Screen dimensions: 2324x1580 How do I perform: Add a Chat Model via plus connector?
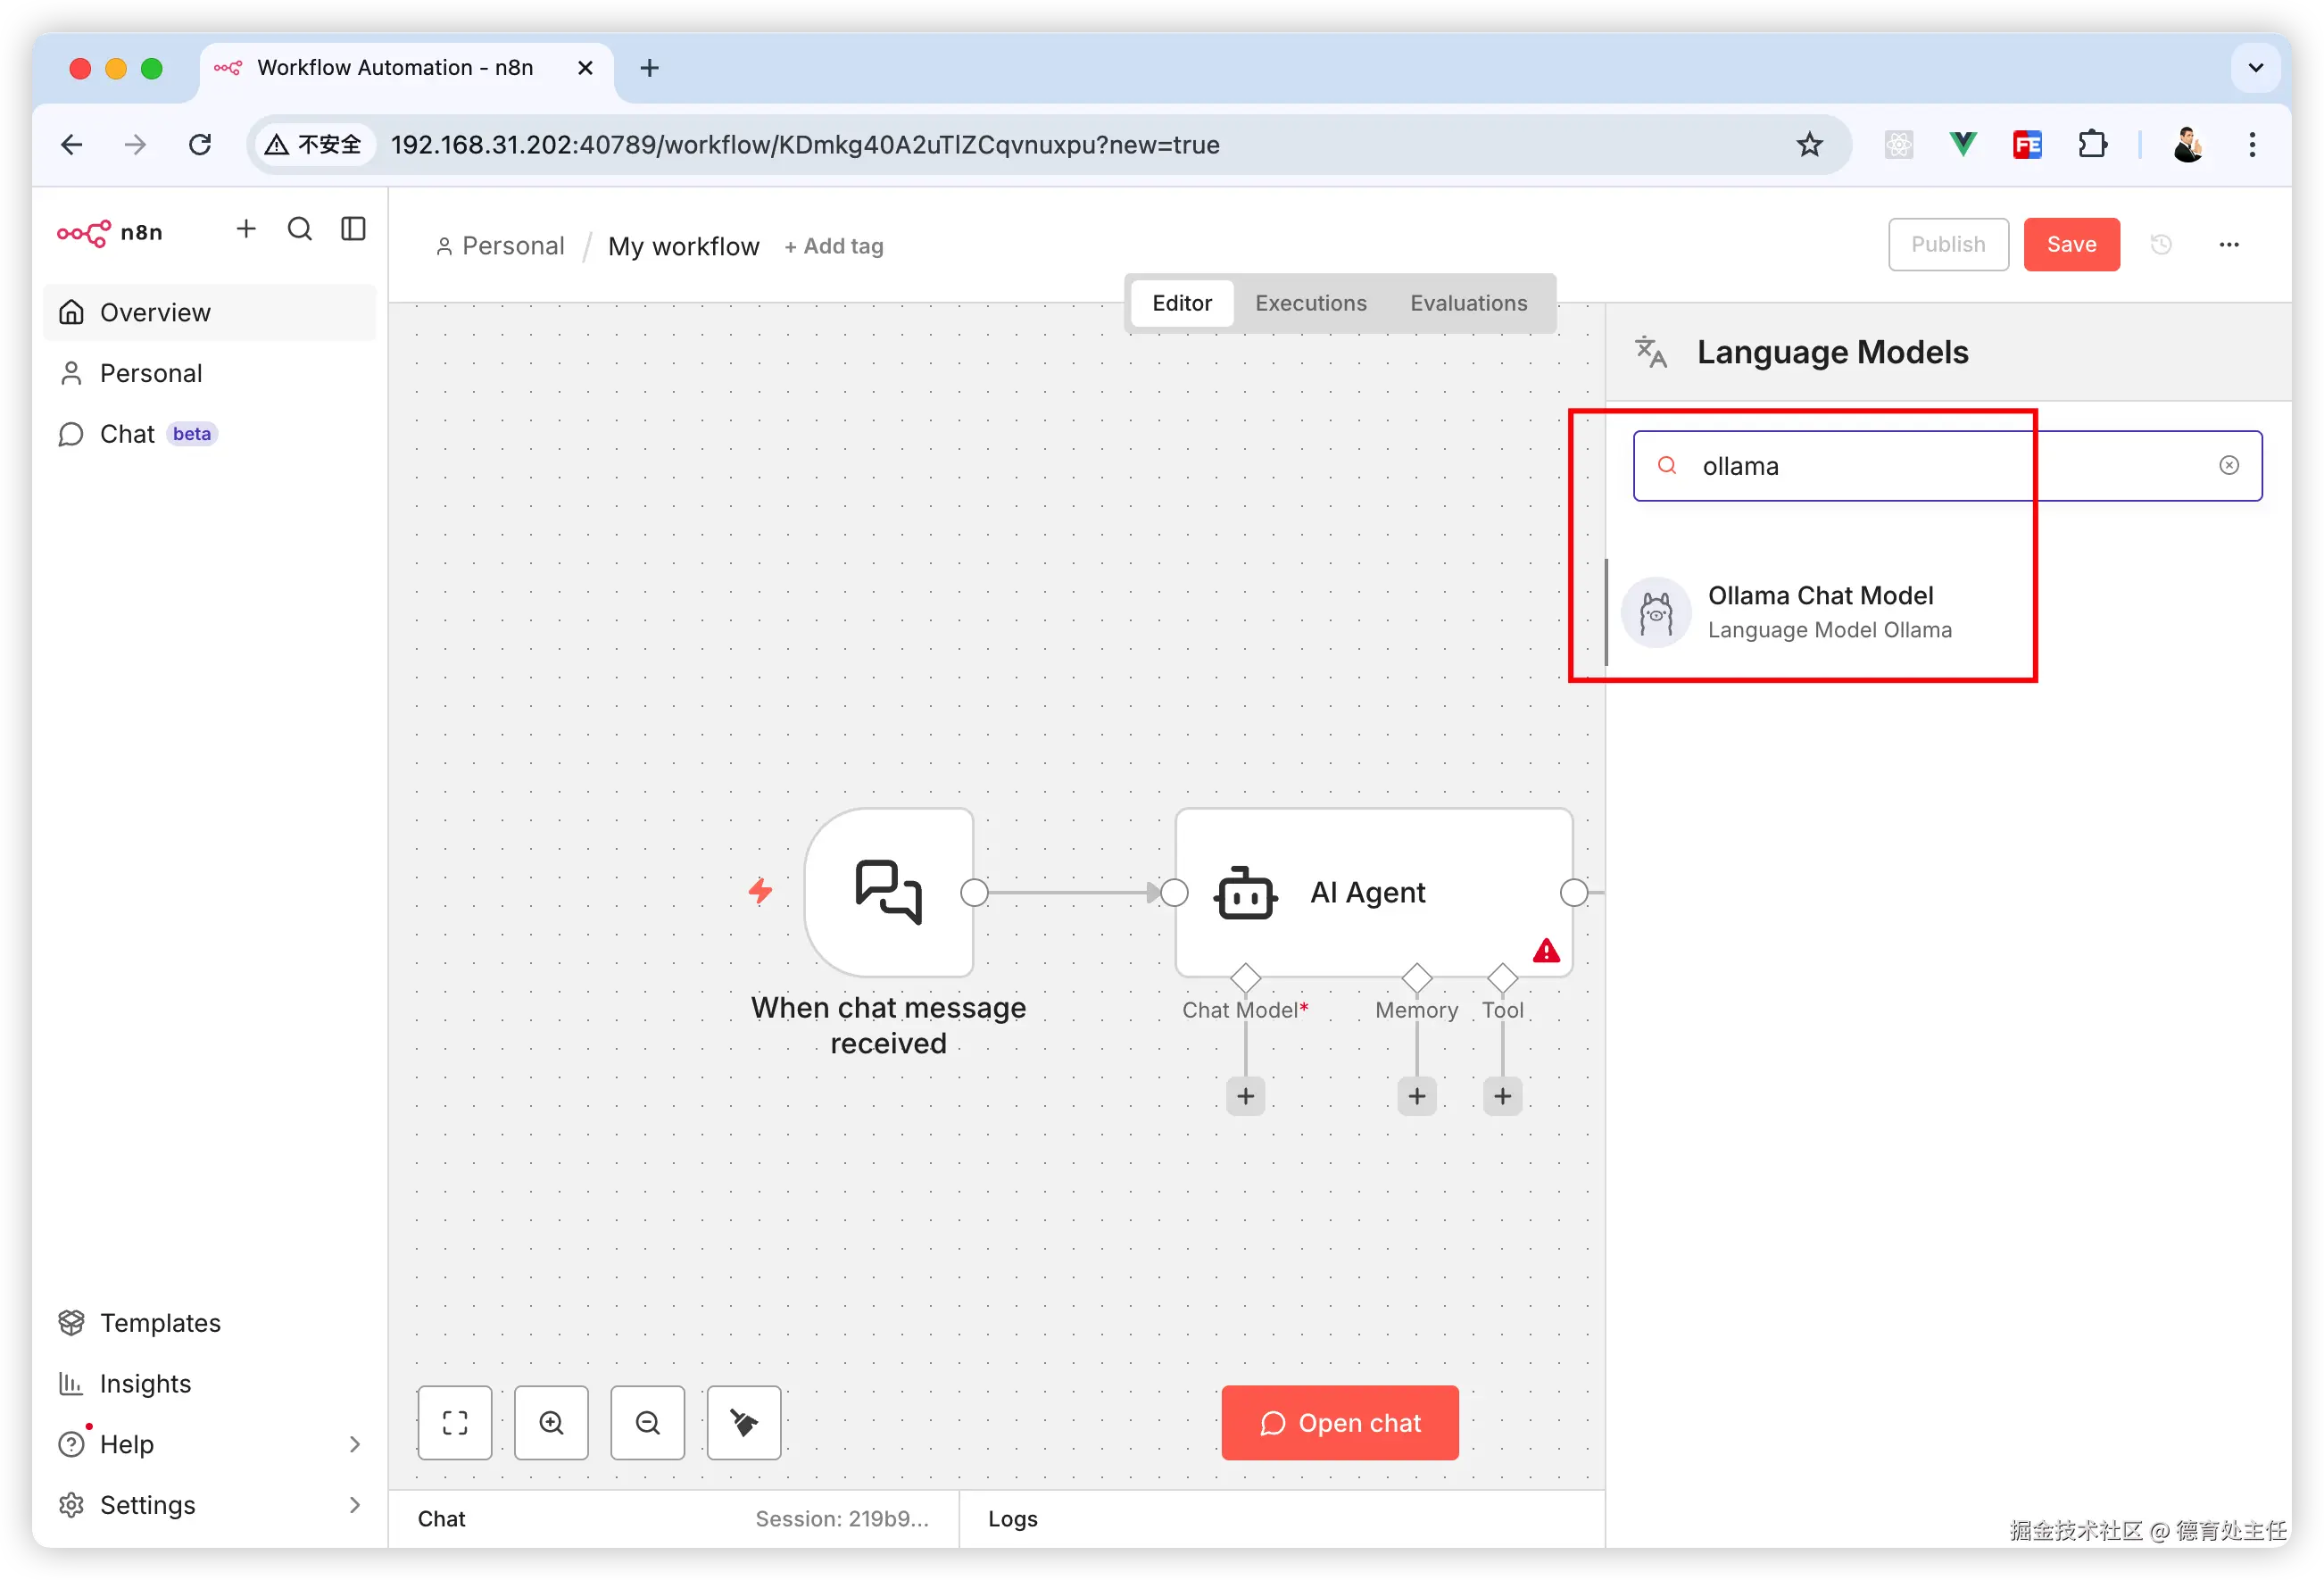(x=1245, y=1096)
